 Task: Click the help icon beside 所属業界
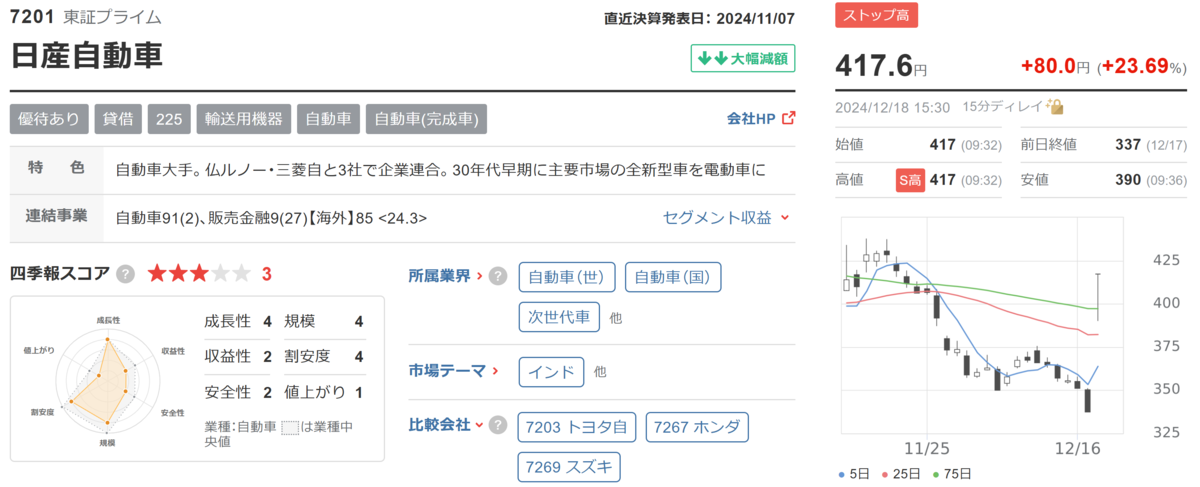pyautogui.click(x=498, y=276)
